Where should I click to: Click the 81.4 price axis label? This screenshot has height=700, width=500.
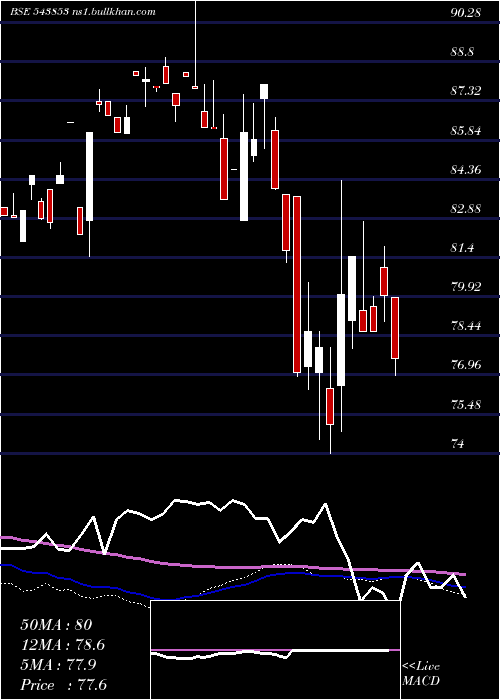pos(462,248)
